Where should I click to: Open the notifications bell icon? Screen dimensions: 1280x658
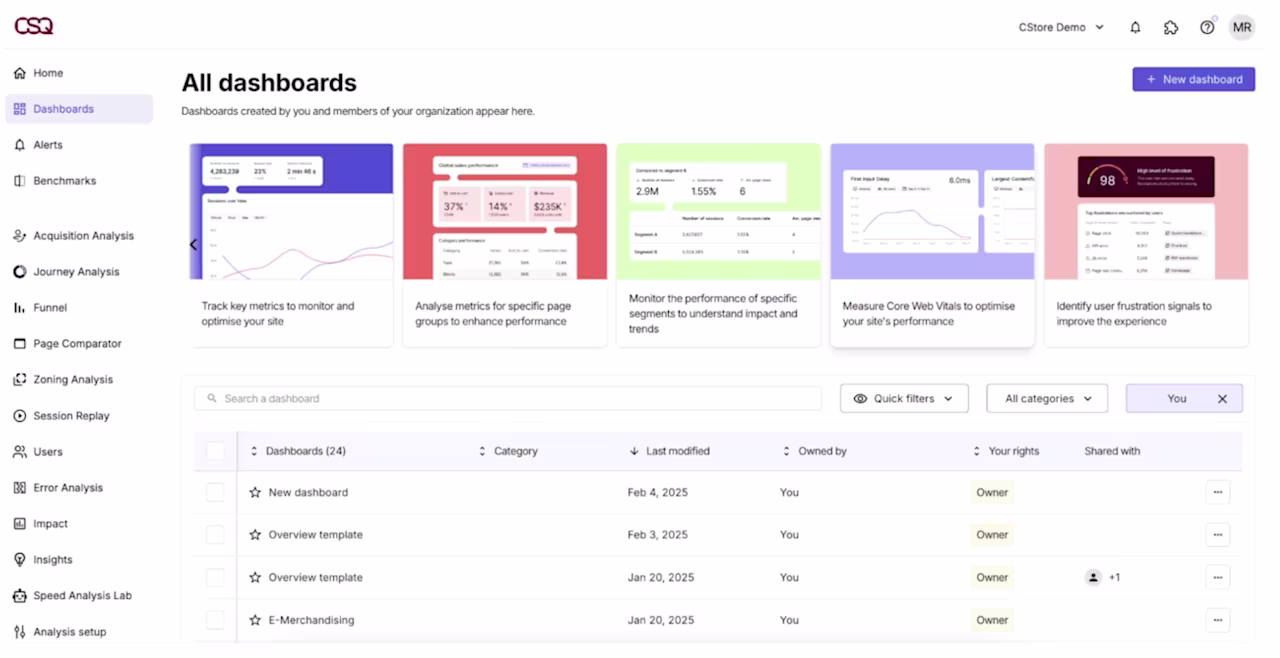pyautogui.click(x=1135, y=28)
